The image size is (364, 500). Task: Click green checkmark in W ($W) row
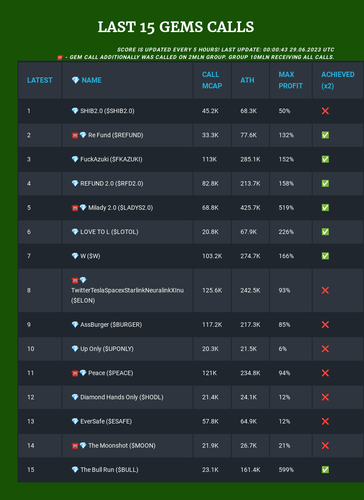click(325, 256)
